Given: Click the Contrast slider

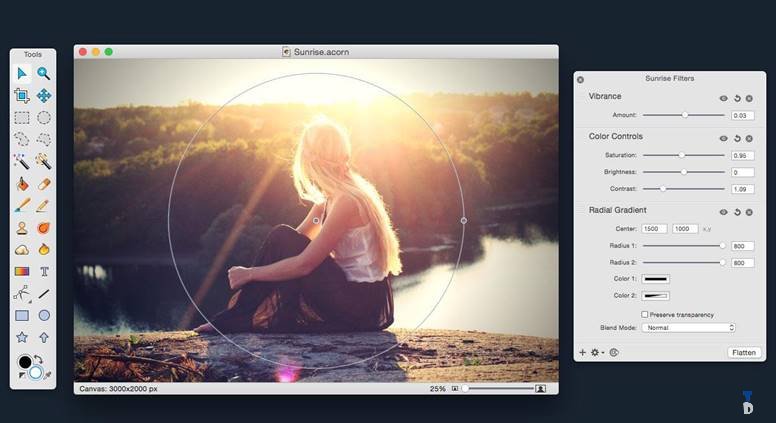Looking at the screenshot, I should tap(683, 188).
